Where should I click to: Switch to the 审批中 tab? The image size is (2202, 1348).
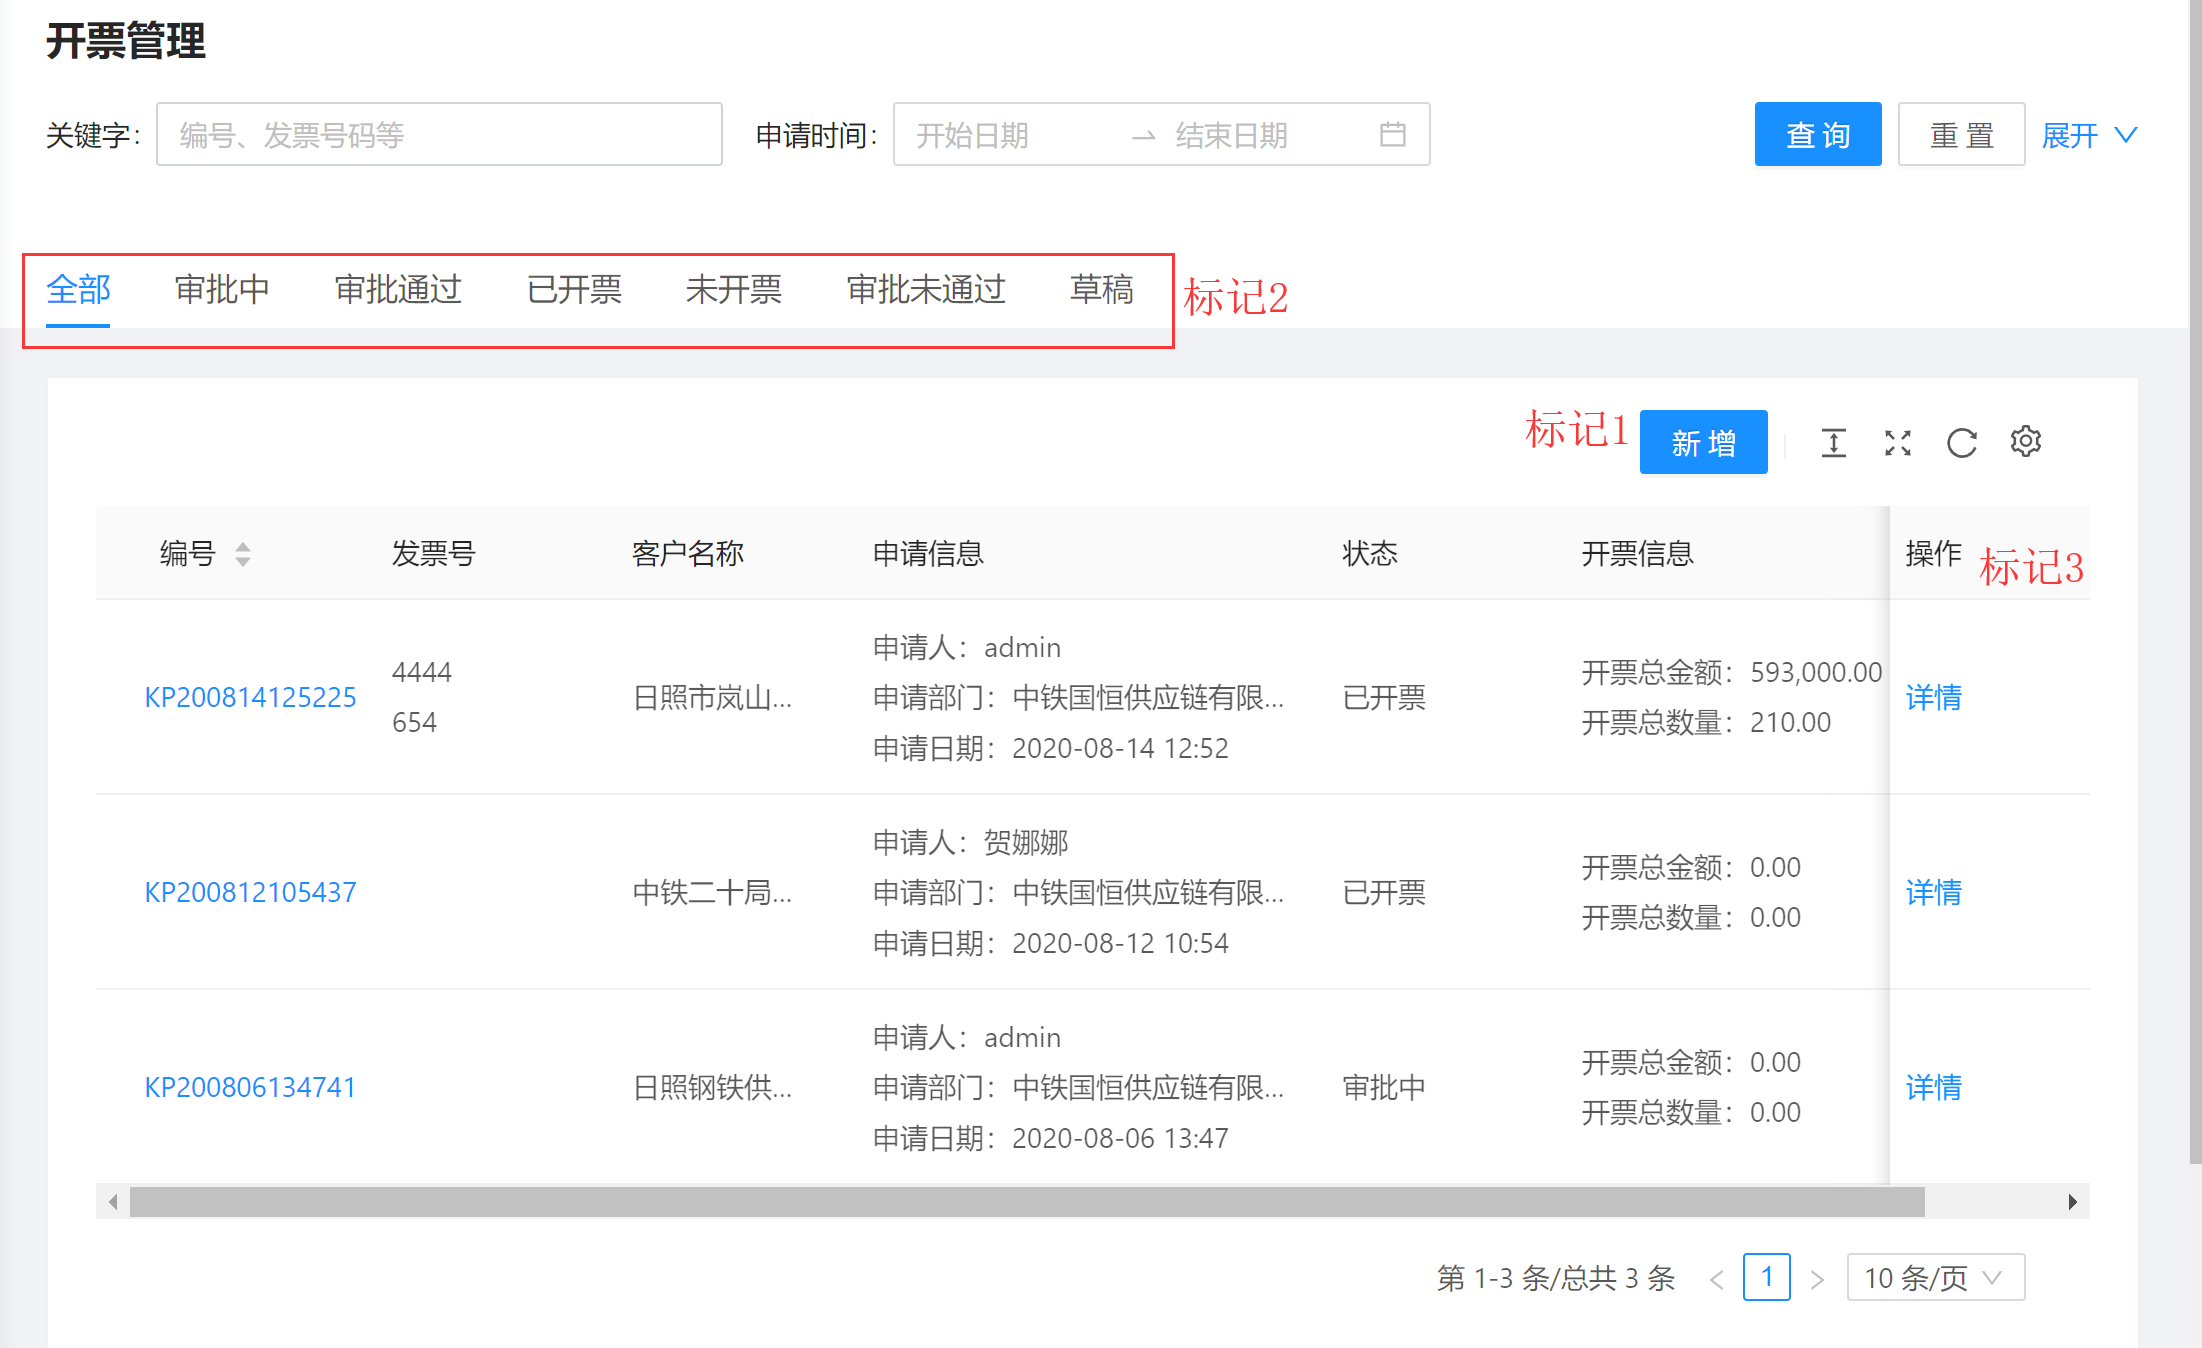(x=222, y=289)
